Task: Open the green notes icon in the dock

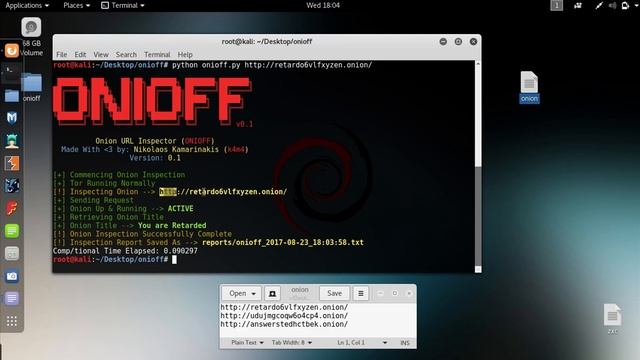Action: click(x=12, y=231)
